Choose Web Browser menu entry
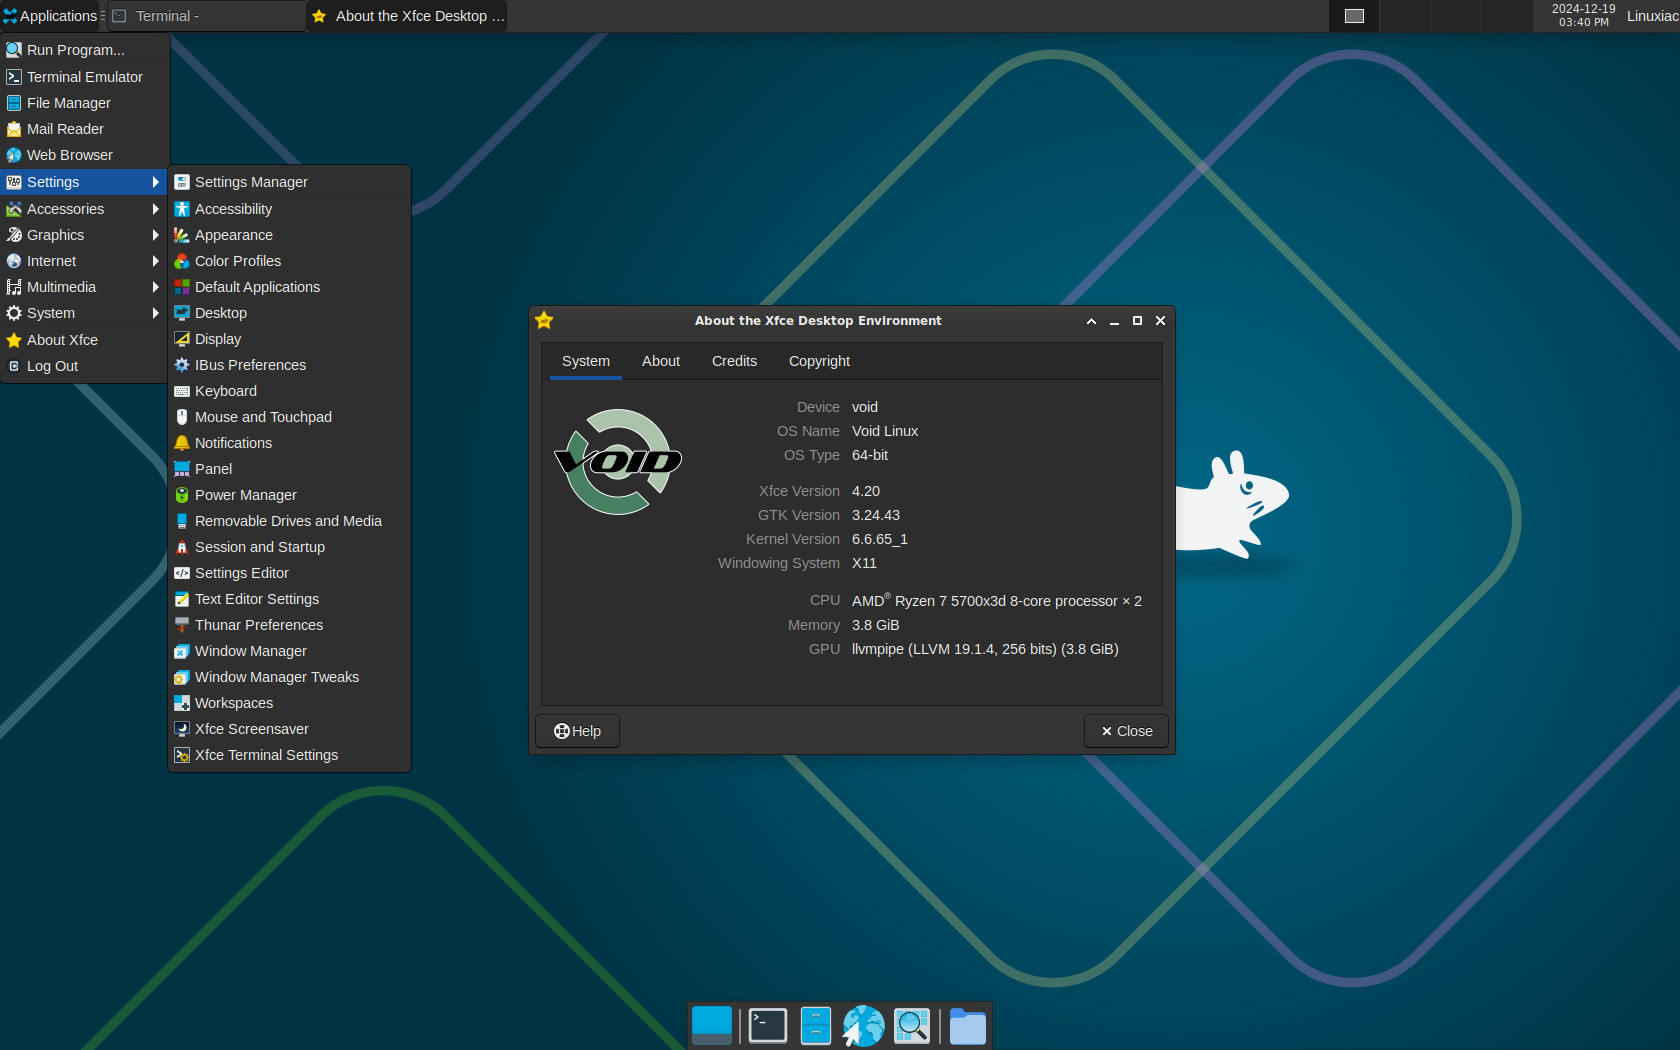 click(x=84, y=155)
